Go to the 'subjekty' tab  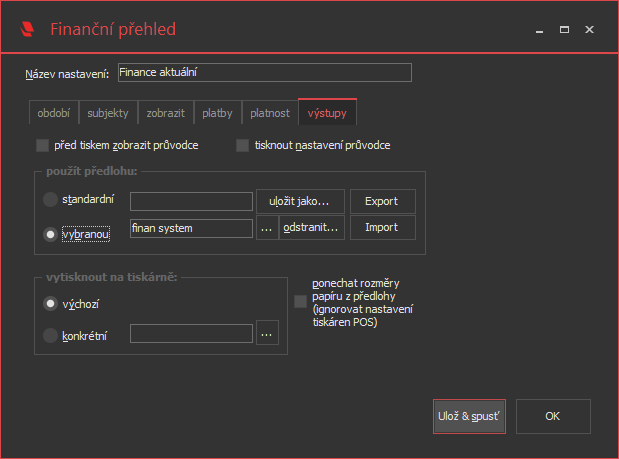108,113
